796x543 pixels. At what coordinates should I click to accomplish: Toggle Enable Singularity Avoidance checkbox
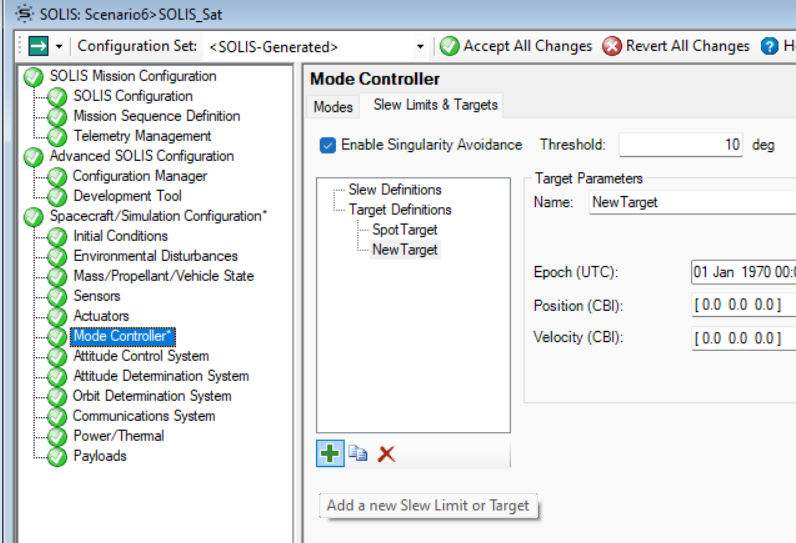327,145
